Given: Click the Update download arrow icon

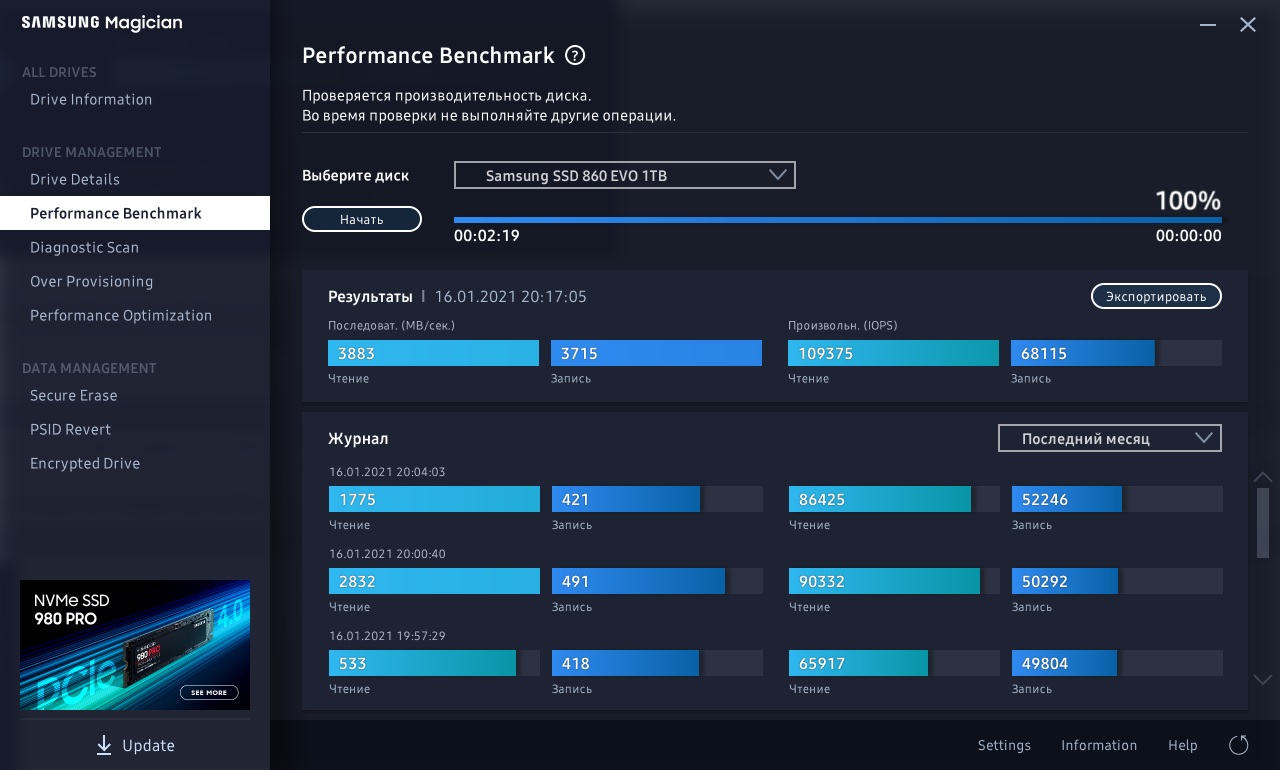Looking at the screenshot, I should tap(104, 745).
